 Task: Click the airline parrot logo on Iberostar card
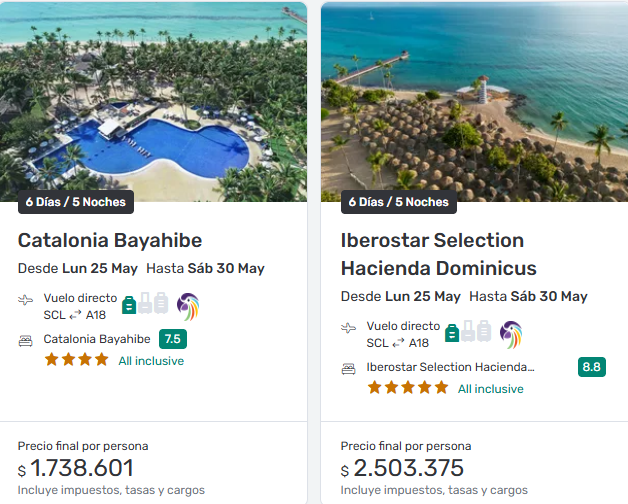tap(511, 334)
